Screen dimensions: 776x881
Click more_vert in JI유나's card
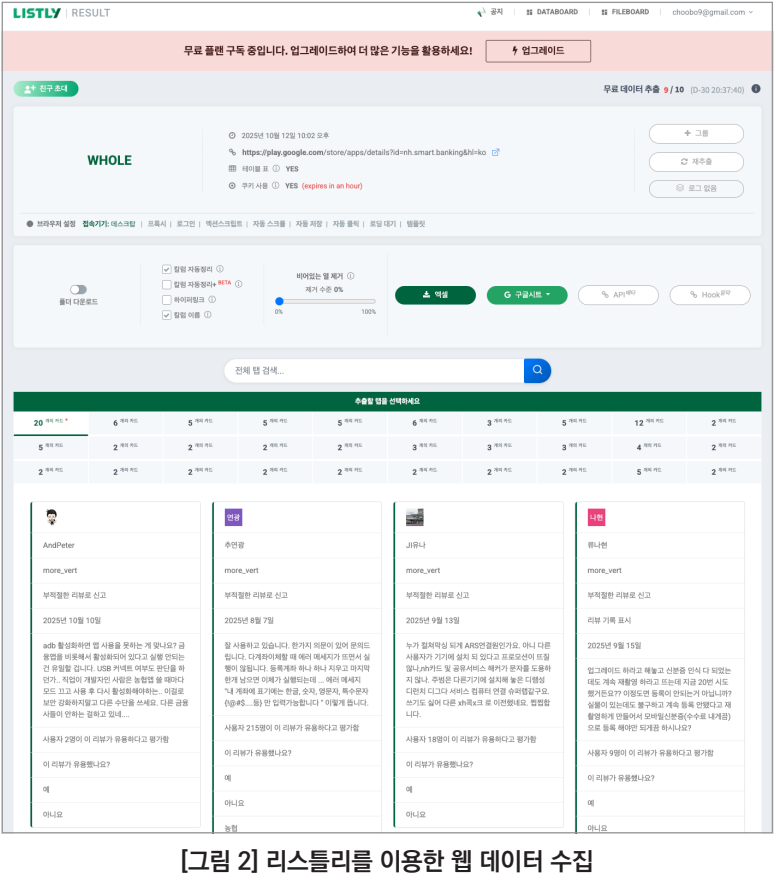pos(423,570)
